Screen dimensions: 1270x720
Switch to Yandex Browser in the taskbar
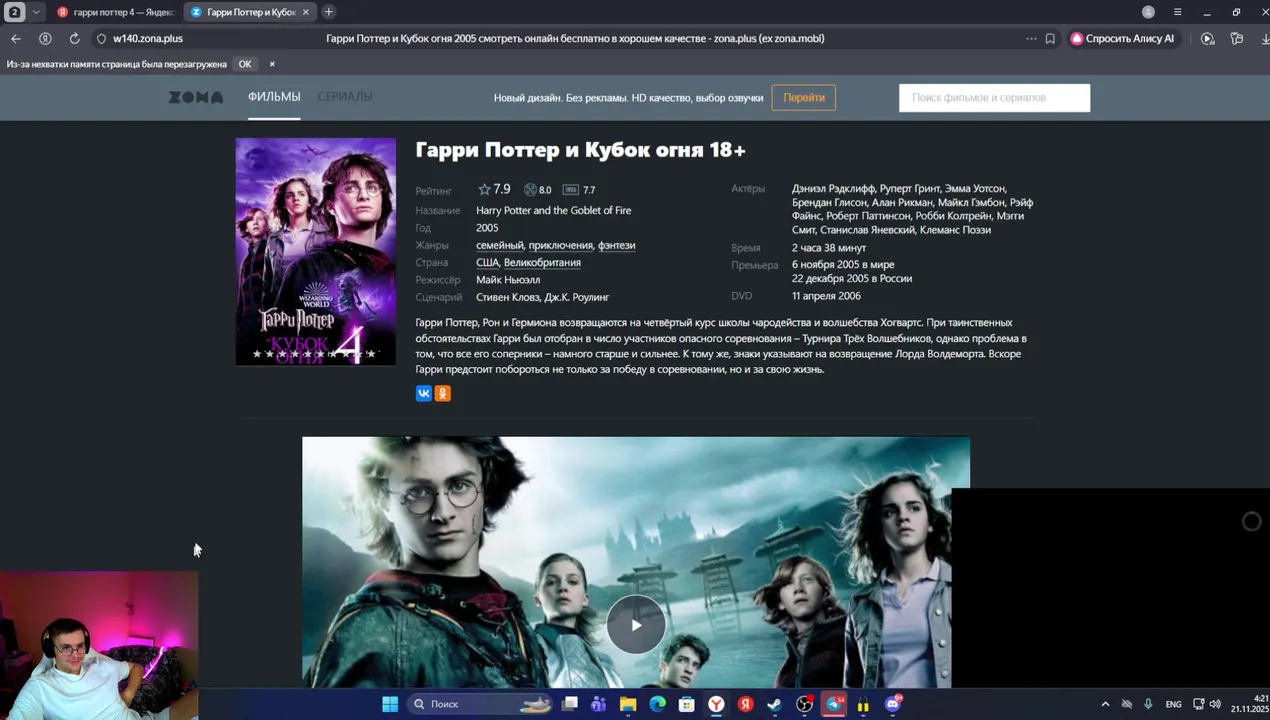716,704
